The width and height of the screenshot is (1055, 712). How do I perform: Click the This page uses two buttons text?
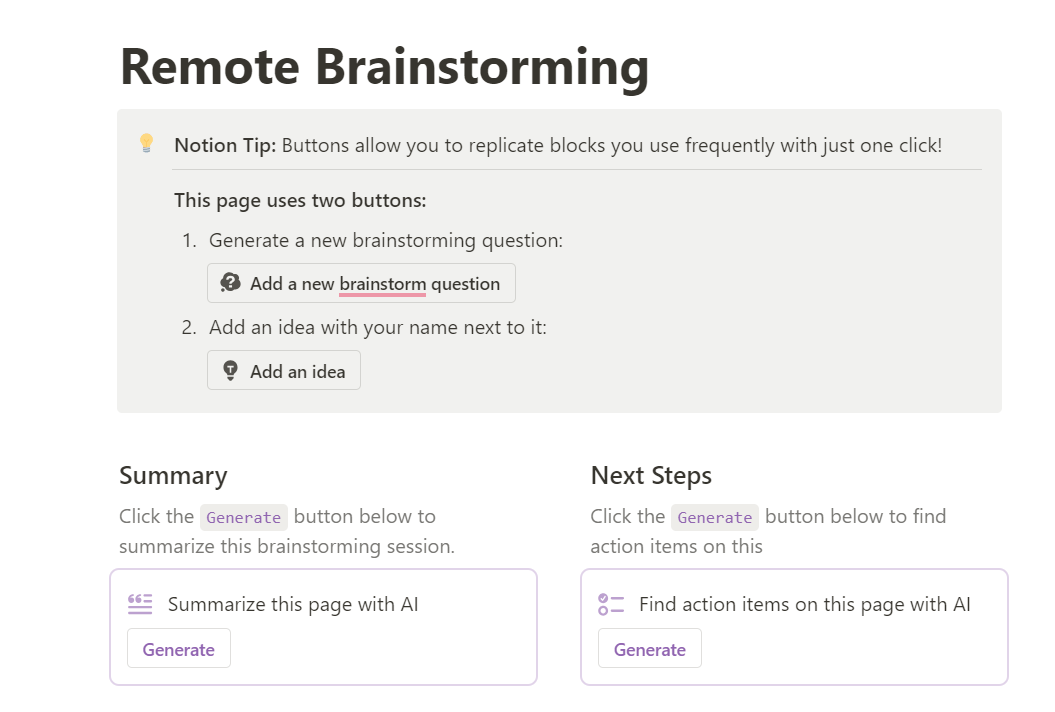pos(300,200)
